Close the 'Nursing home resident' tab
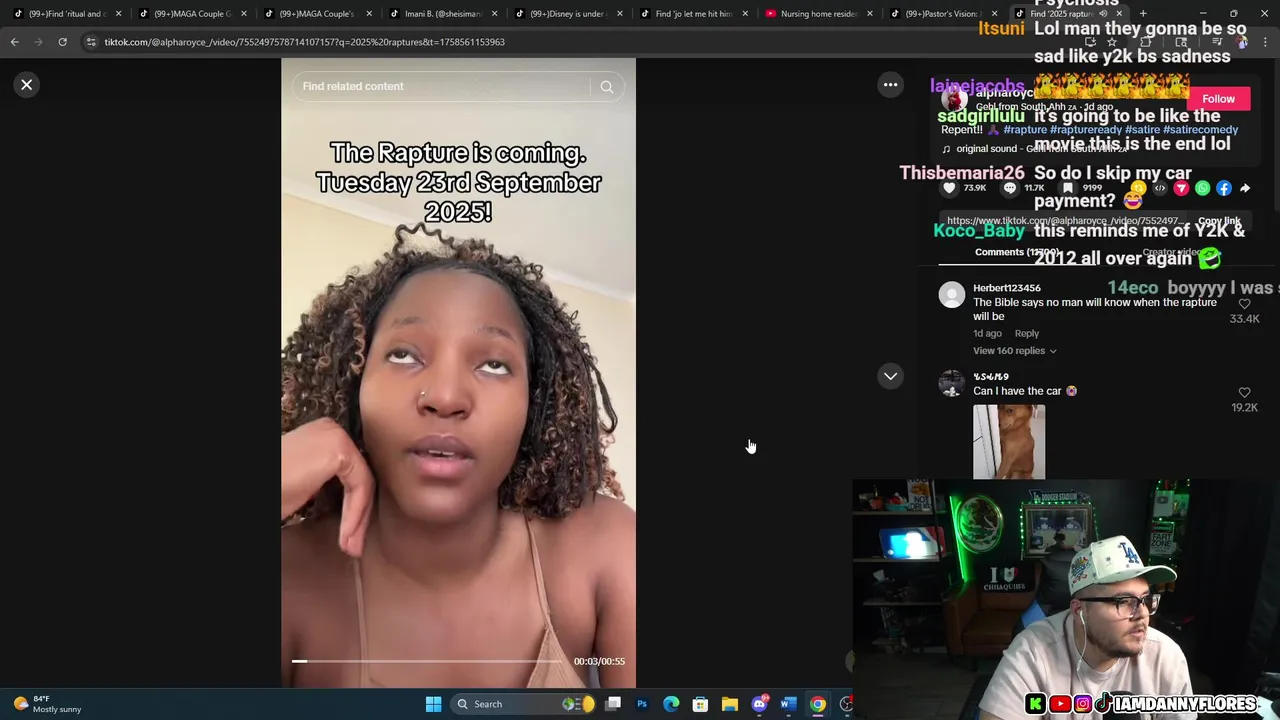Screen dimensions: 1280x720 870,14
